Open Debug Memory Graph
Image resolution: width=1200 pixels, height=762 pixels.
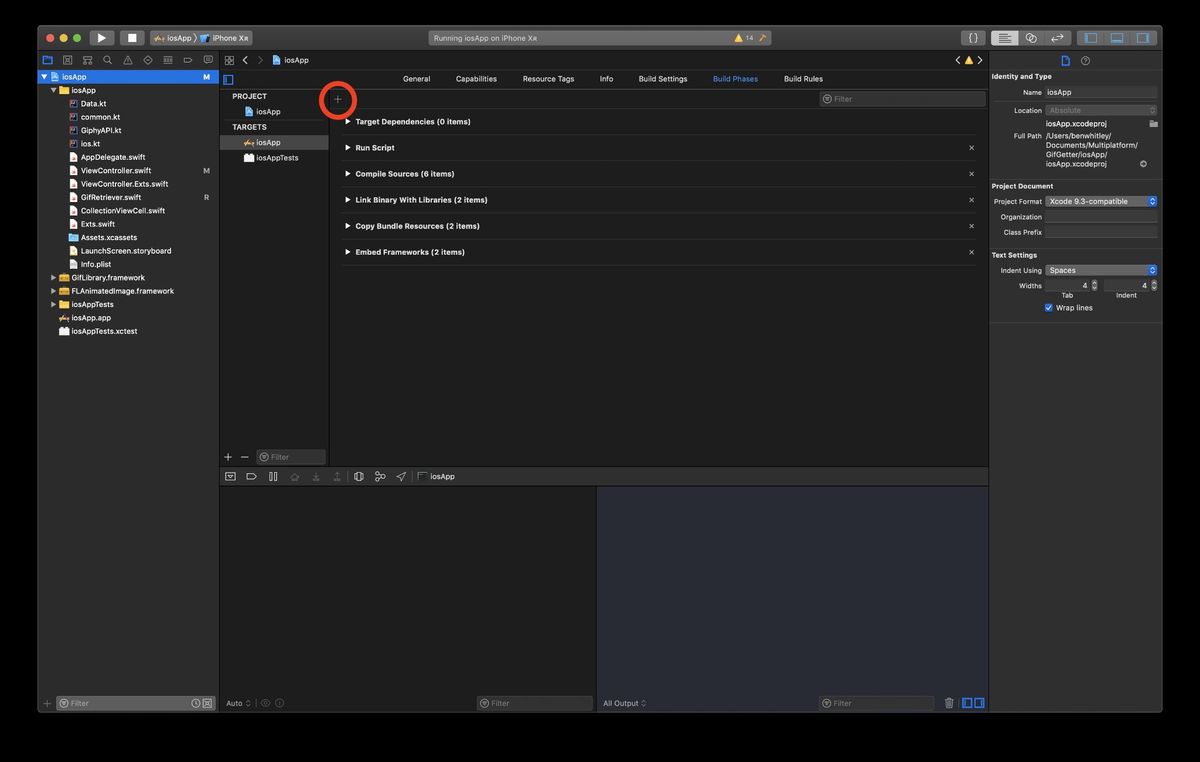380,477
